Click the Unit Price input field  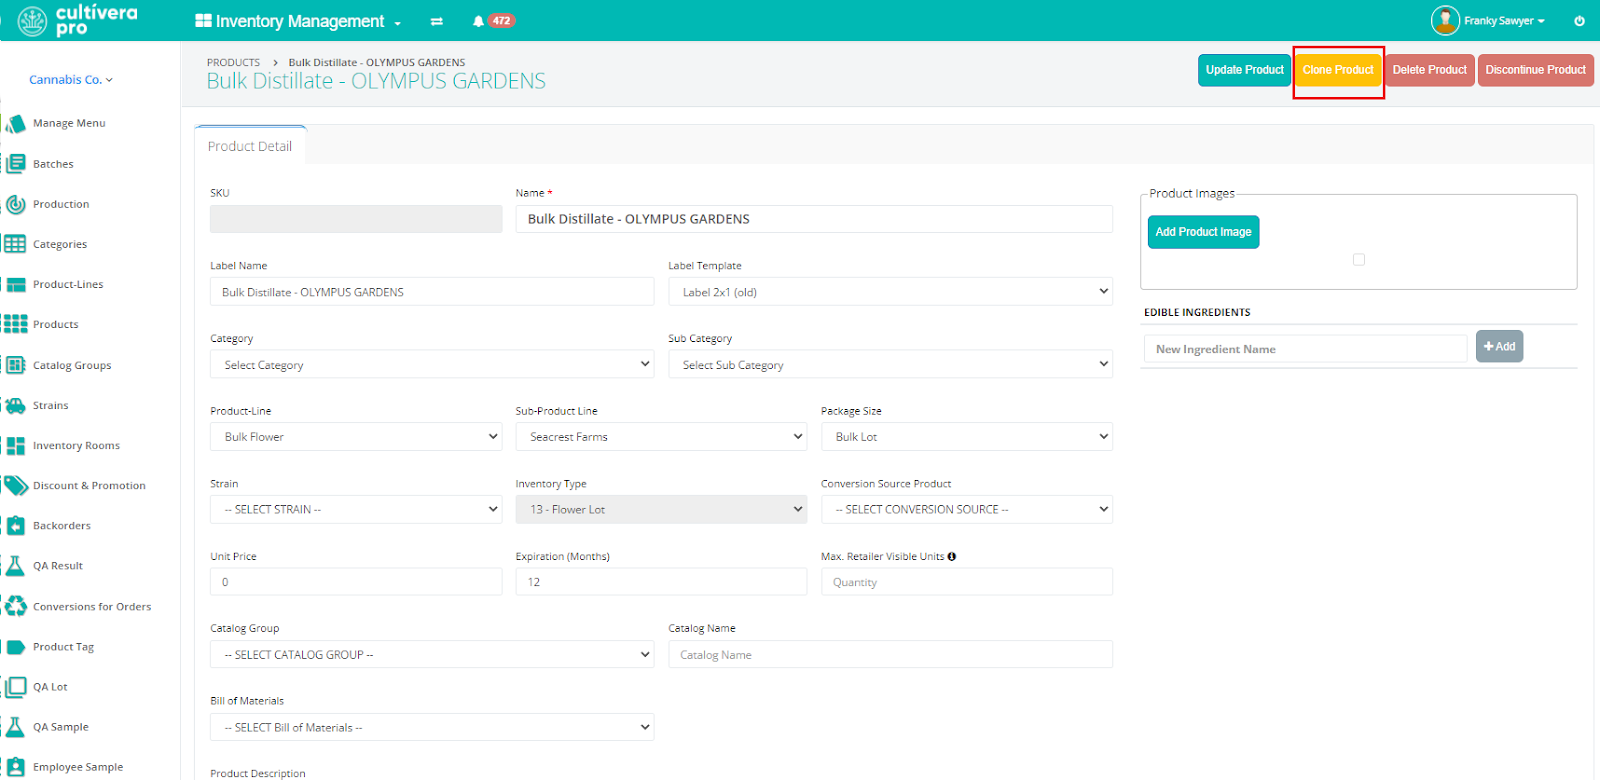click(x=356, y=582)
